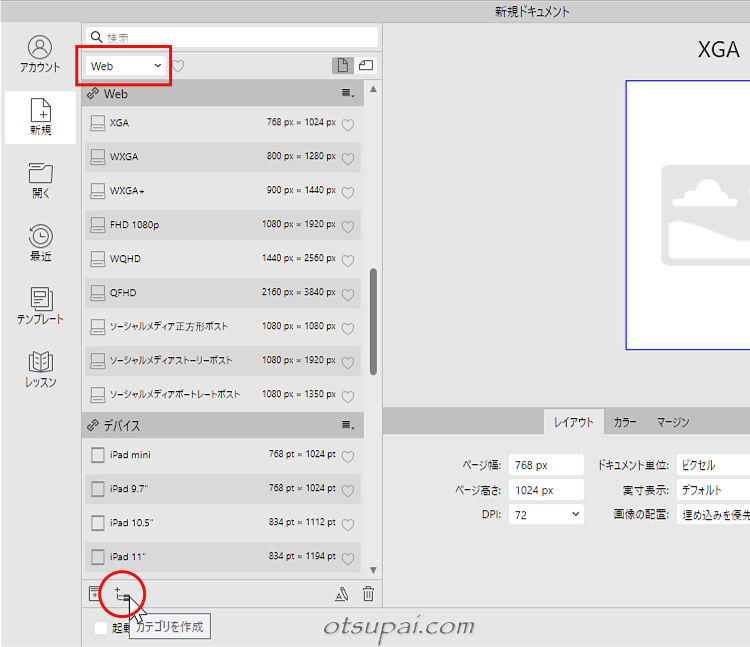The image size is (750, 647).
Task: Click the create category icon
Action: click(x=122, y=595)
